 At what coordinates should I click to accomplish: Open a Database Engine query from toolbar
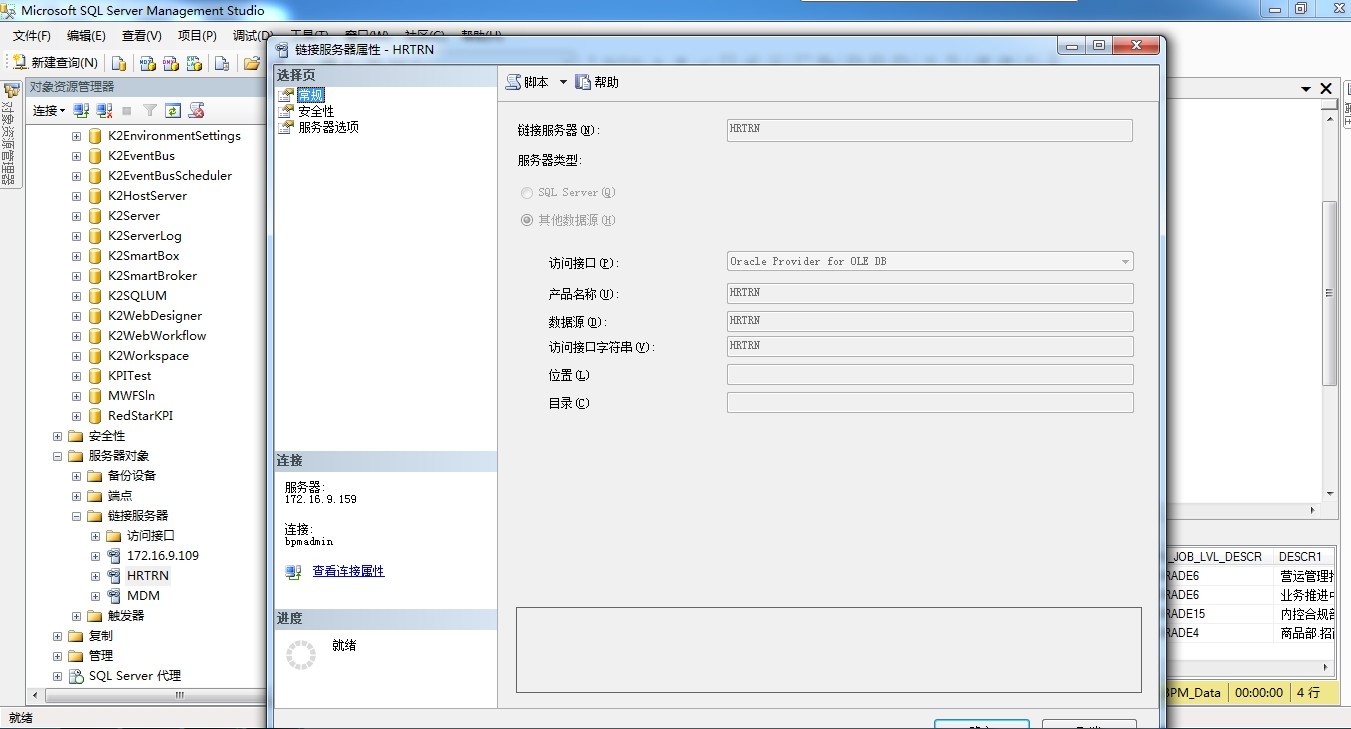119,63
